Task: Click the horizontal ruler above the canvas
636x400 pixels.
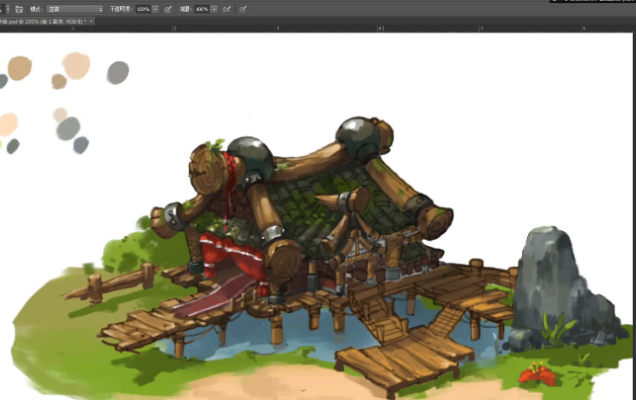Action: coord(300,28)
